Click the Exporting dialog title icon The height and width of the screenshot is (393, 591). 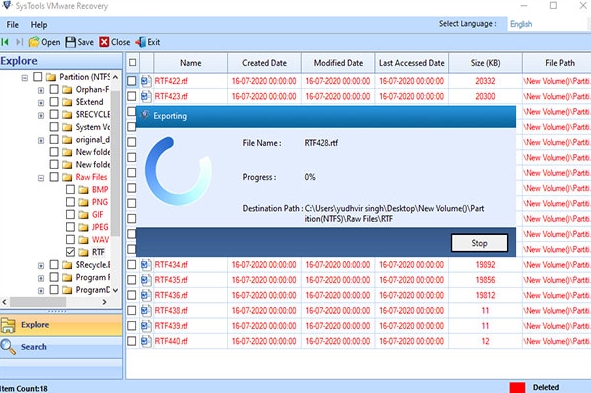[145, 115]
